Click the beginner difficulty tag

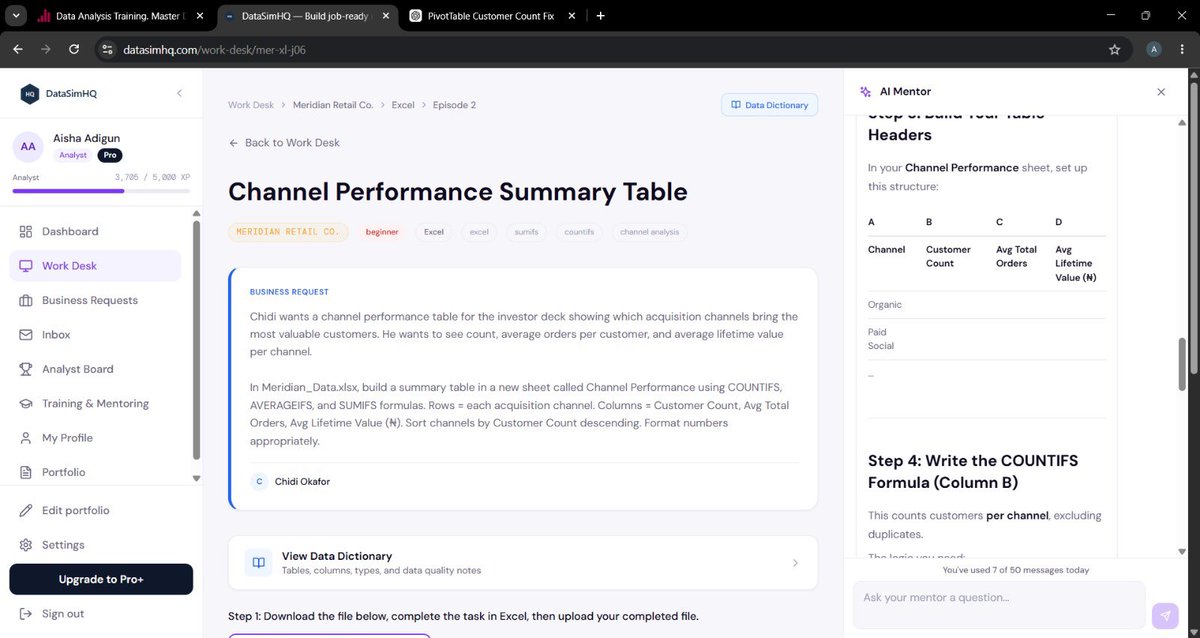click(x=382, y=232)
